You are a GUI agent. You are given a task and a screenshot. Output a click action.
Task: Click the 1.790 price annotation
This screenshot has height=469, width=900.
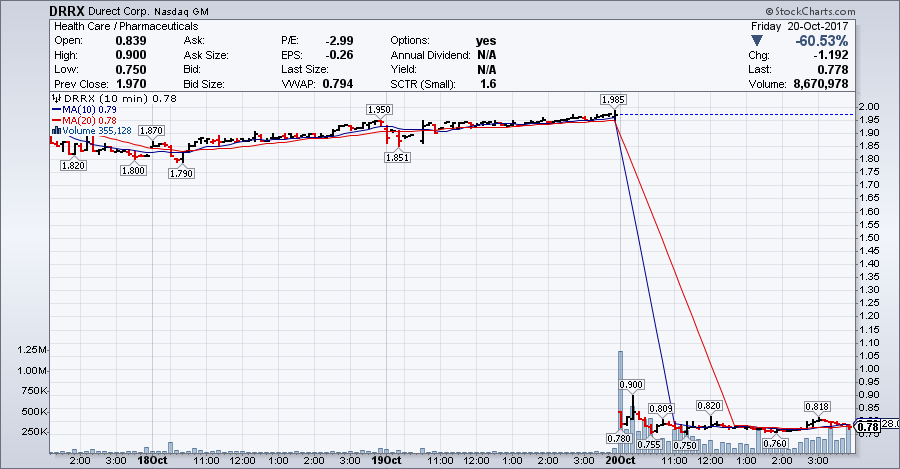[181, 173]
